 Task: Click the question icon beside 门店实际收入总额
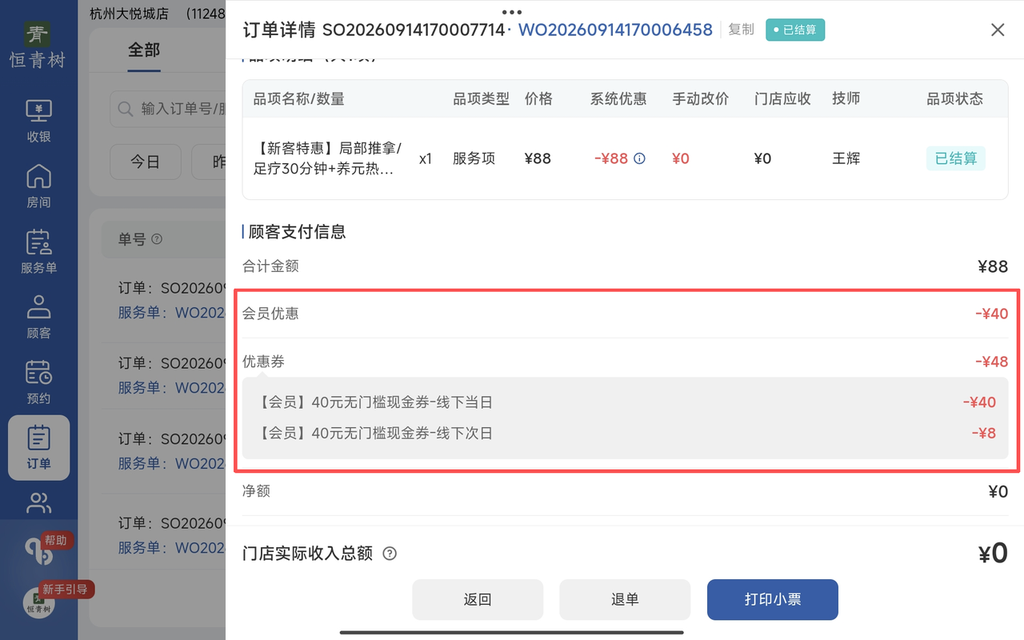(389, 554)
